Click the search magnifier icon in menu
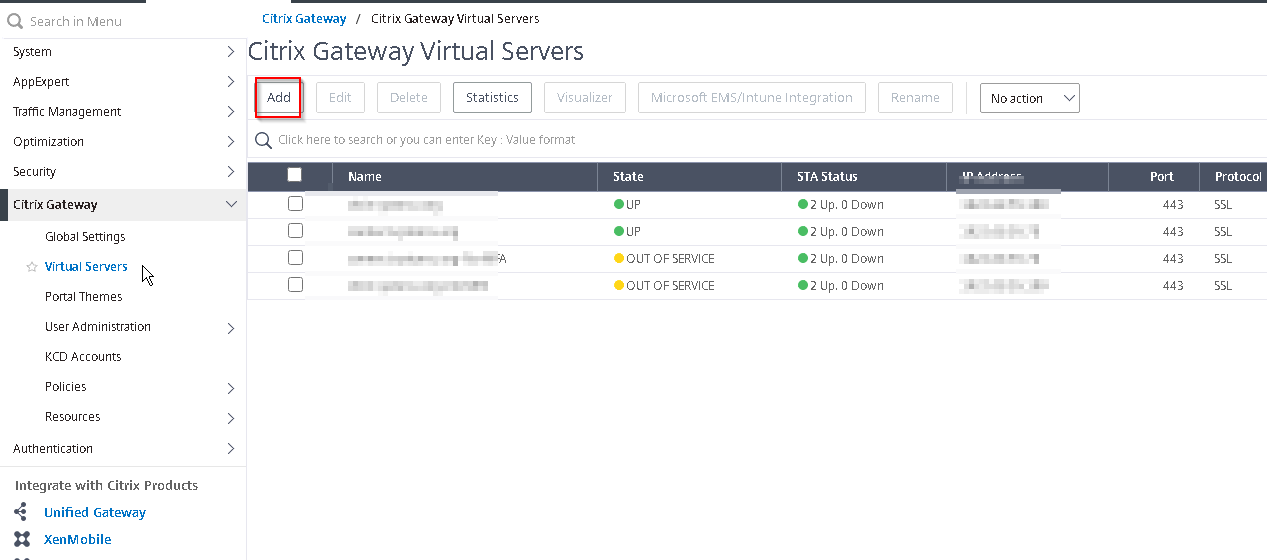Image resolution: width=1267 pixels, height=560 pixels. [x=15, y=20]
